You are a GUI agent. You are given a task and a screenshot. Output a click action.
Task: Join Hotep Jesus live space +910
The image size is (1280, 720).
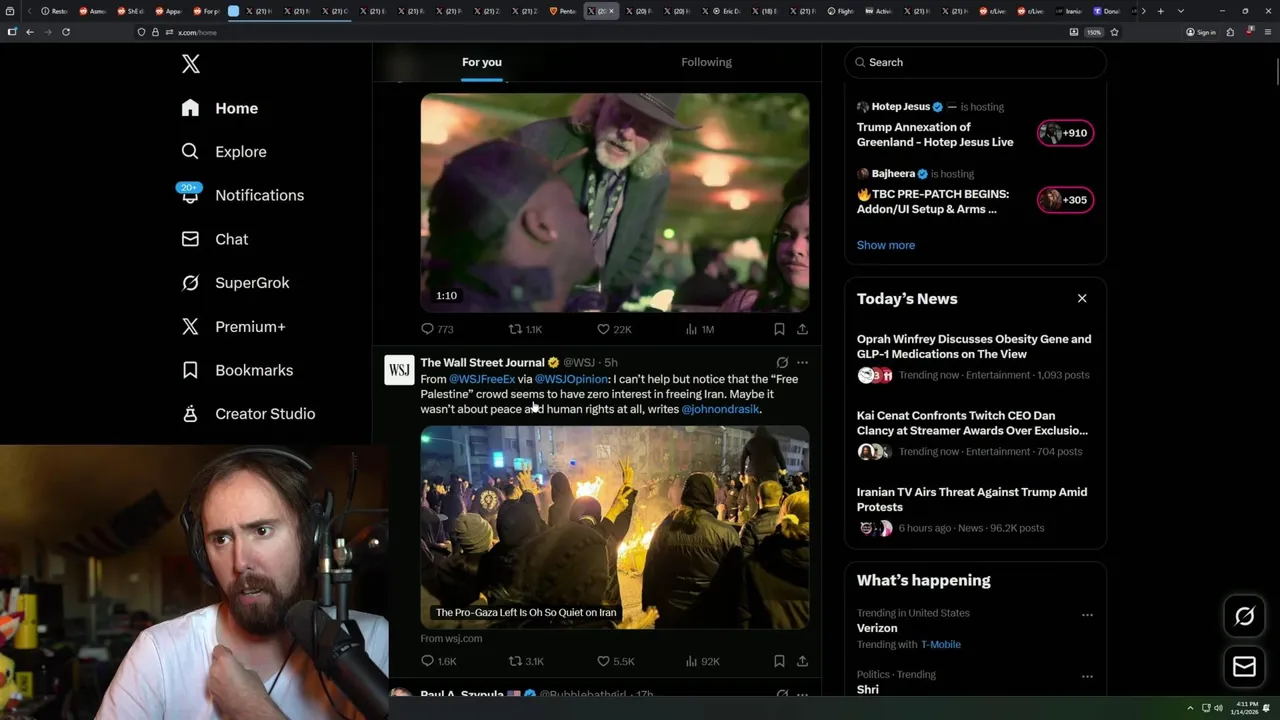pos(1065,133)
